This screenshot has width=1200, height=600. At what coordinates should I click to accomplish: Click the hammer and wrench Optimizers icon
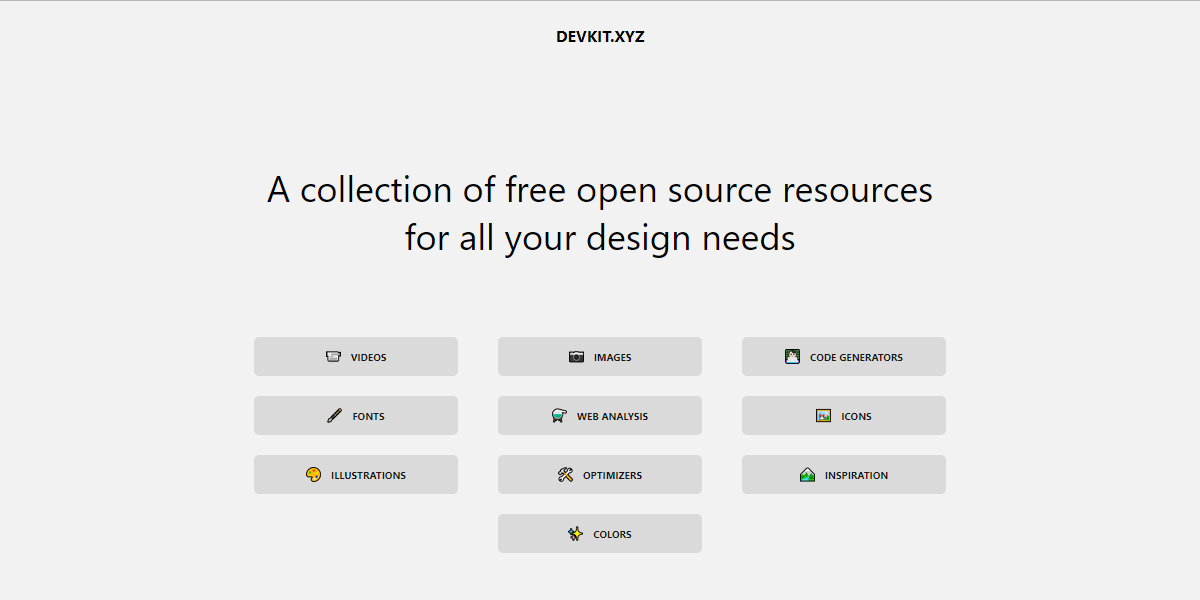566,475
